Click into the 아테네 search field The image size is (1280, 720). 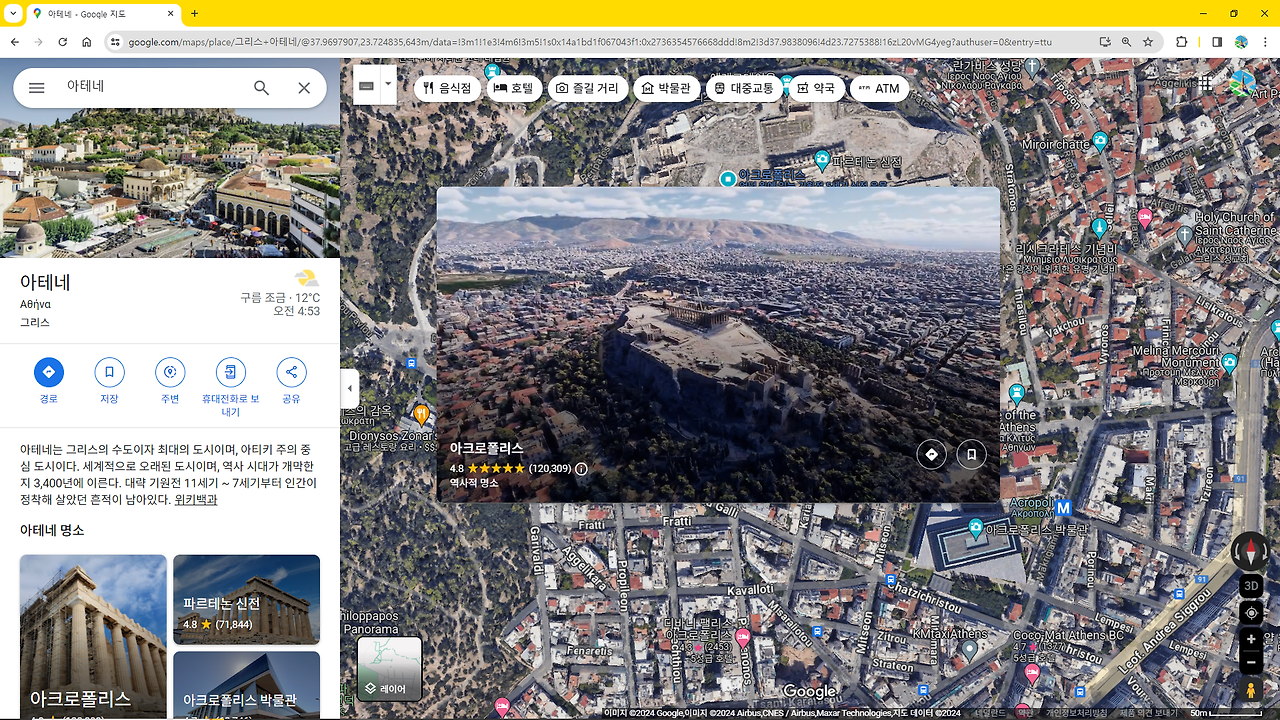click(x=150, y=88)
